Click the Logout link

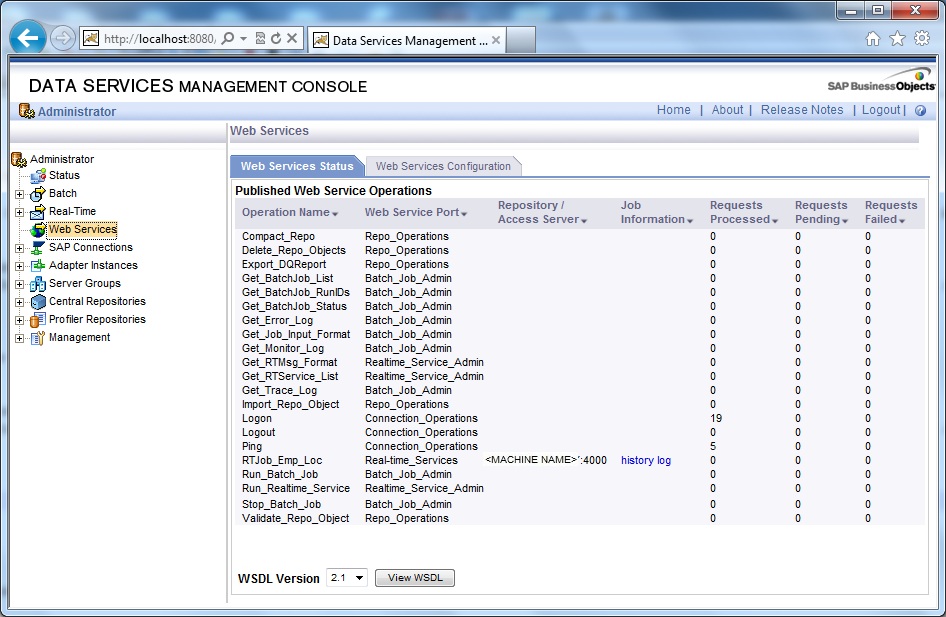tap(881, 110)
